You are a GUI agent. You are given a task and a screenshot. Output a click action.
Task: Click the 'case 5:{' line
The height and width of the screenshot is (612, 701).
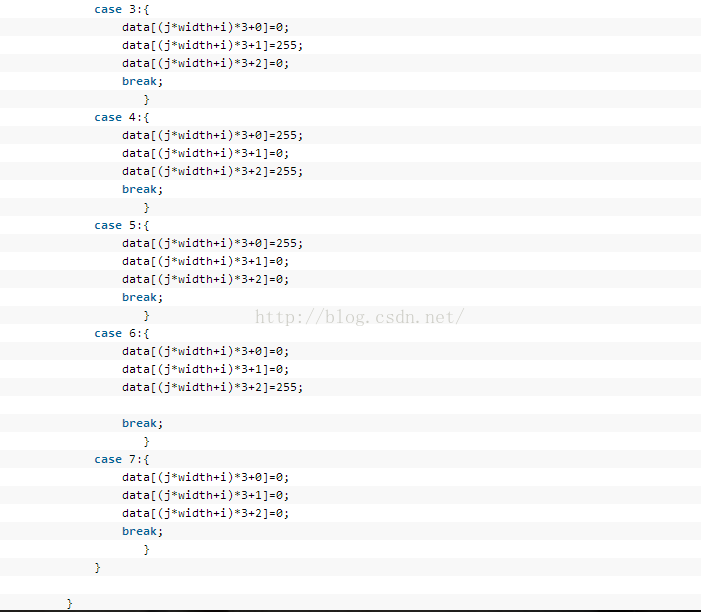point(122,225)
